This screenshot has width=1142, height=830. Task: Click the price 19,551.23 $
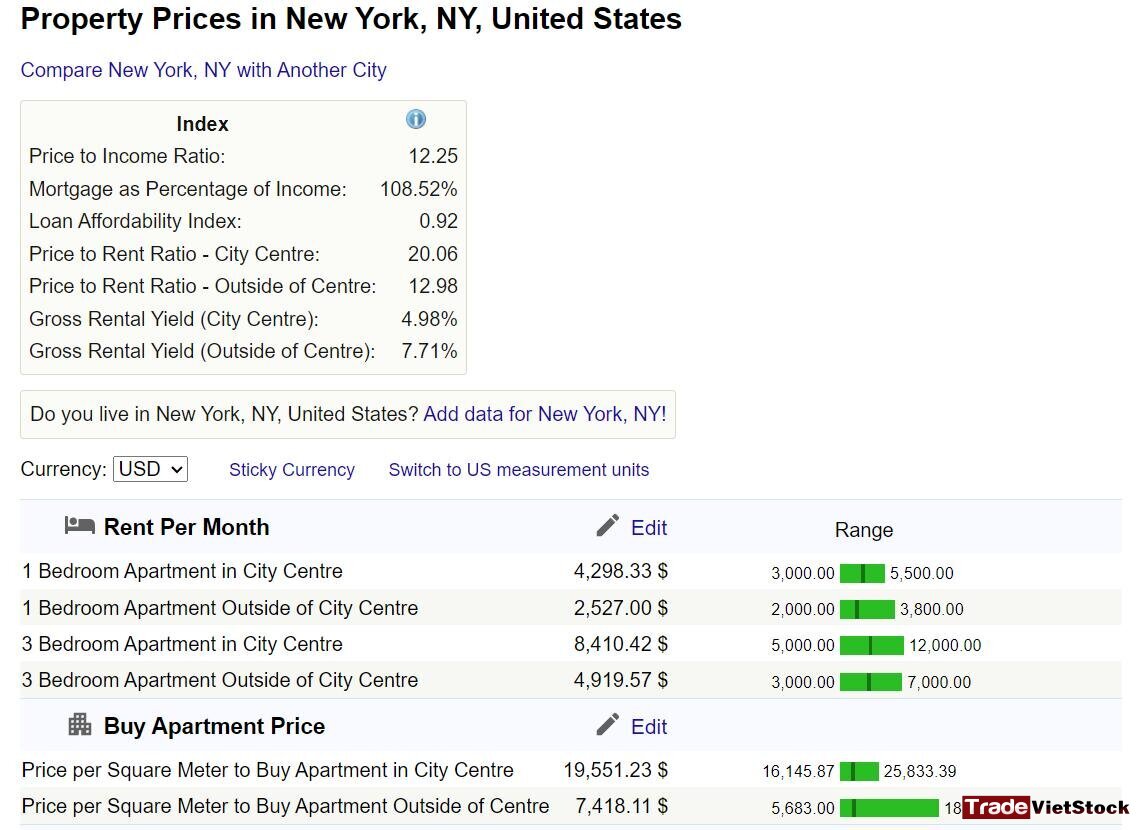tap(615, 770)
